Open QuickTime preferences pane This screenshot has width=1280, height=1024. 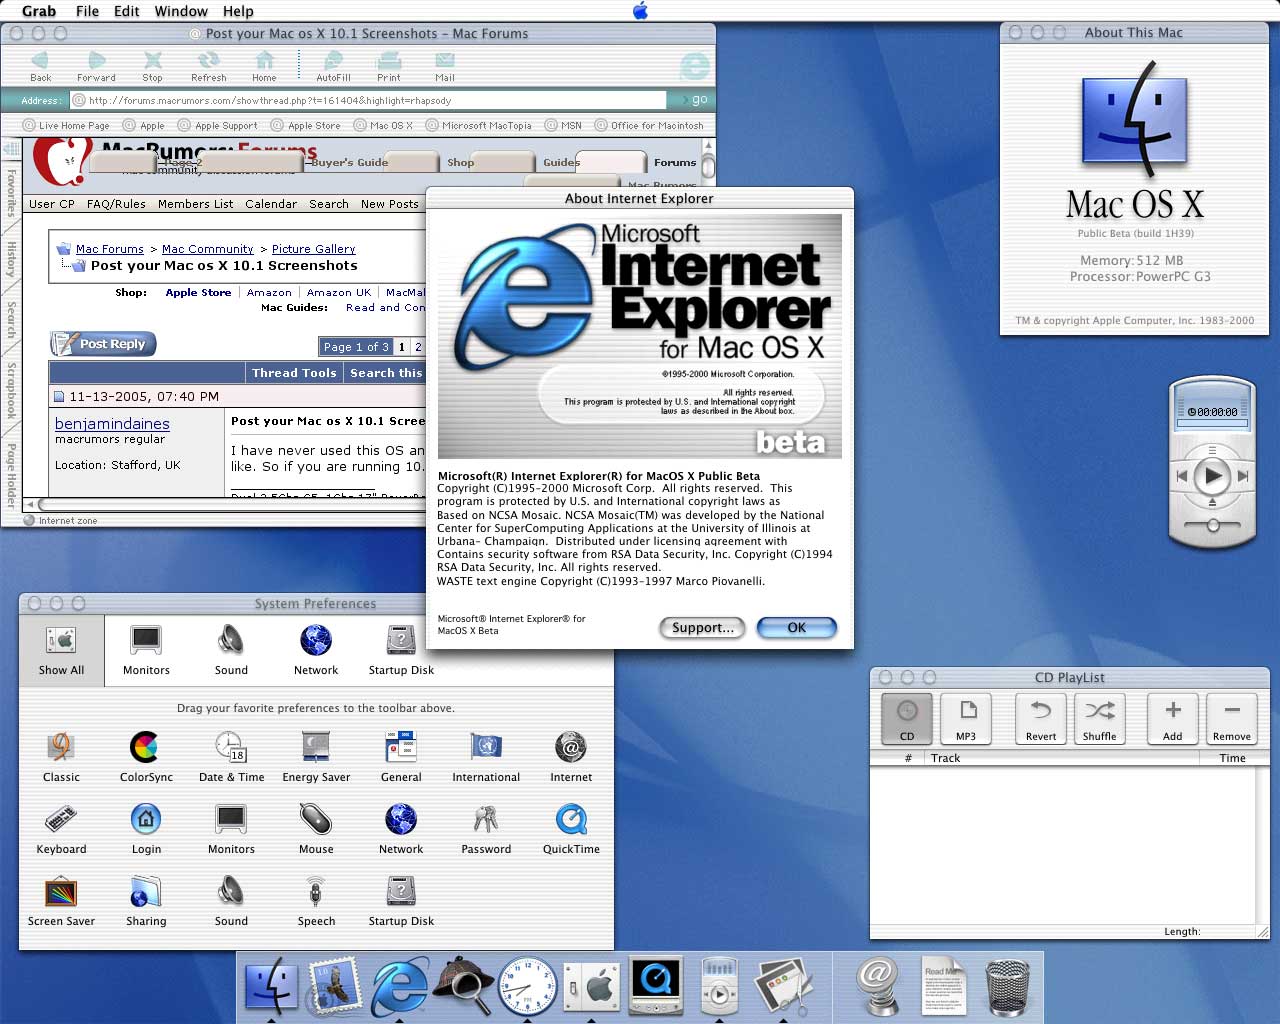(x=571, y=828)
